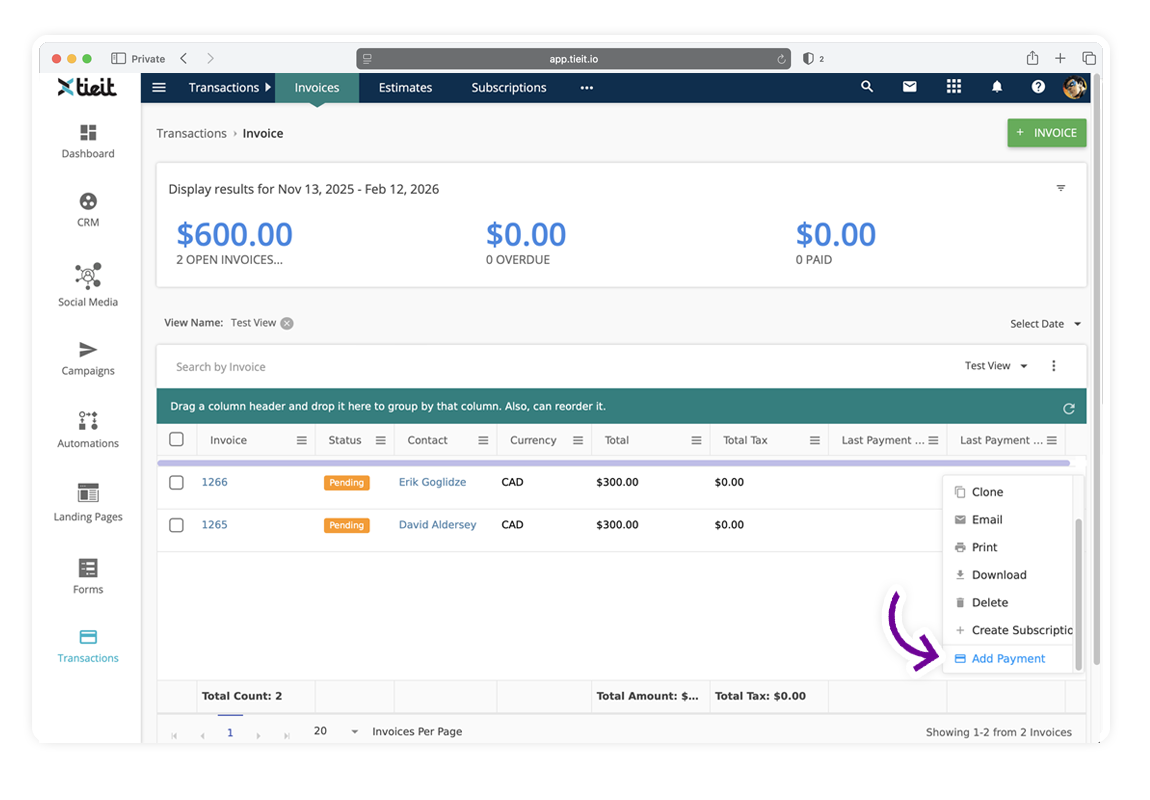Screen dimensions: 1150x800
Task: Open invoice 1266 link
Action: [214, 482]
